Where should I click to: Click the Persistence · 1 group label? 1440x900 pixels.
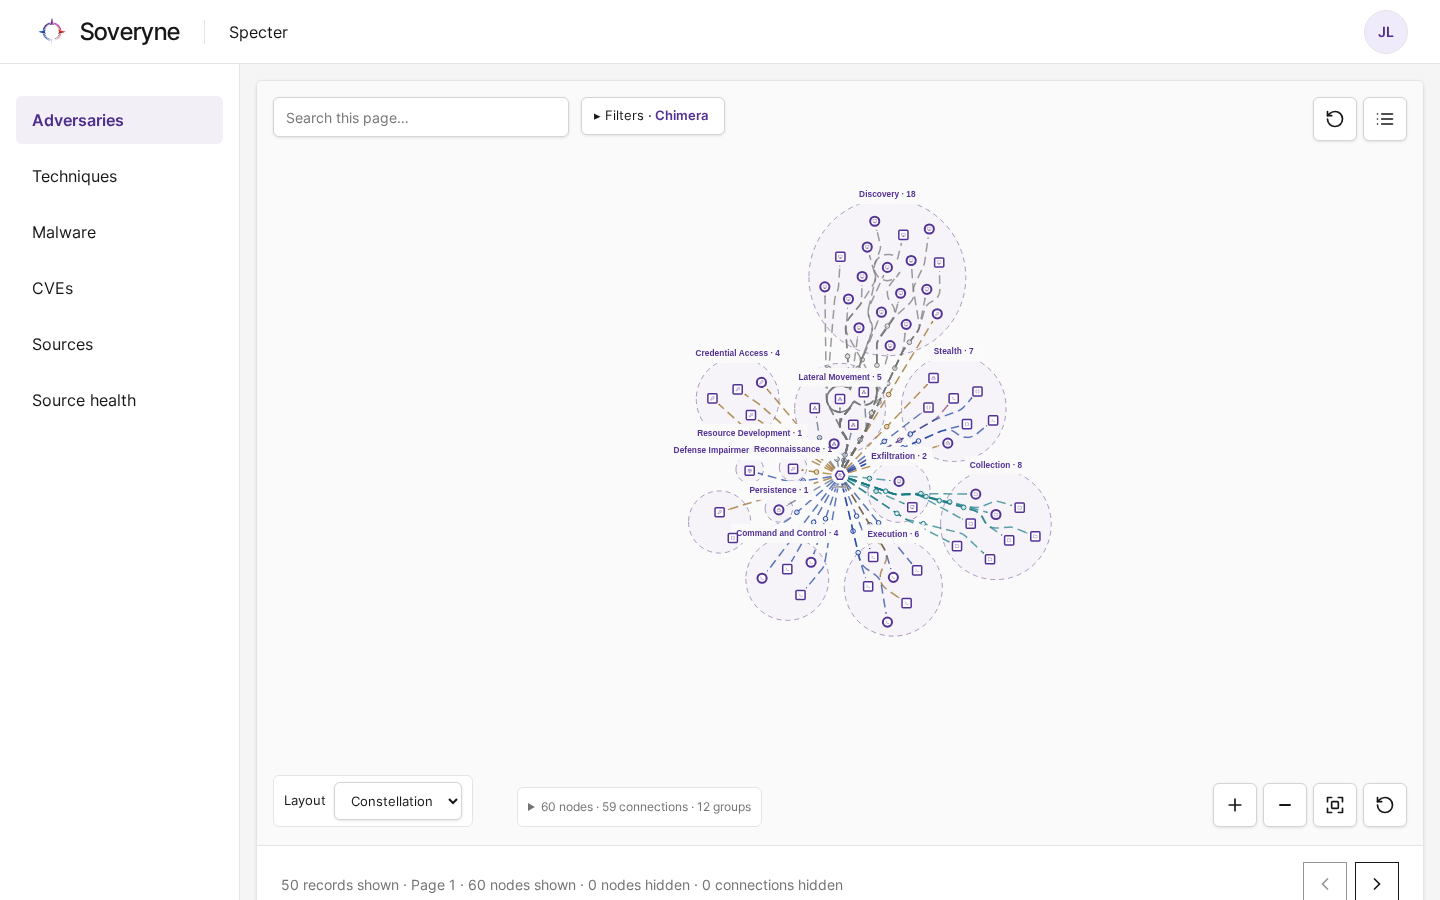coord(779,490)
